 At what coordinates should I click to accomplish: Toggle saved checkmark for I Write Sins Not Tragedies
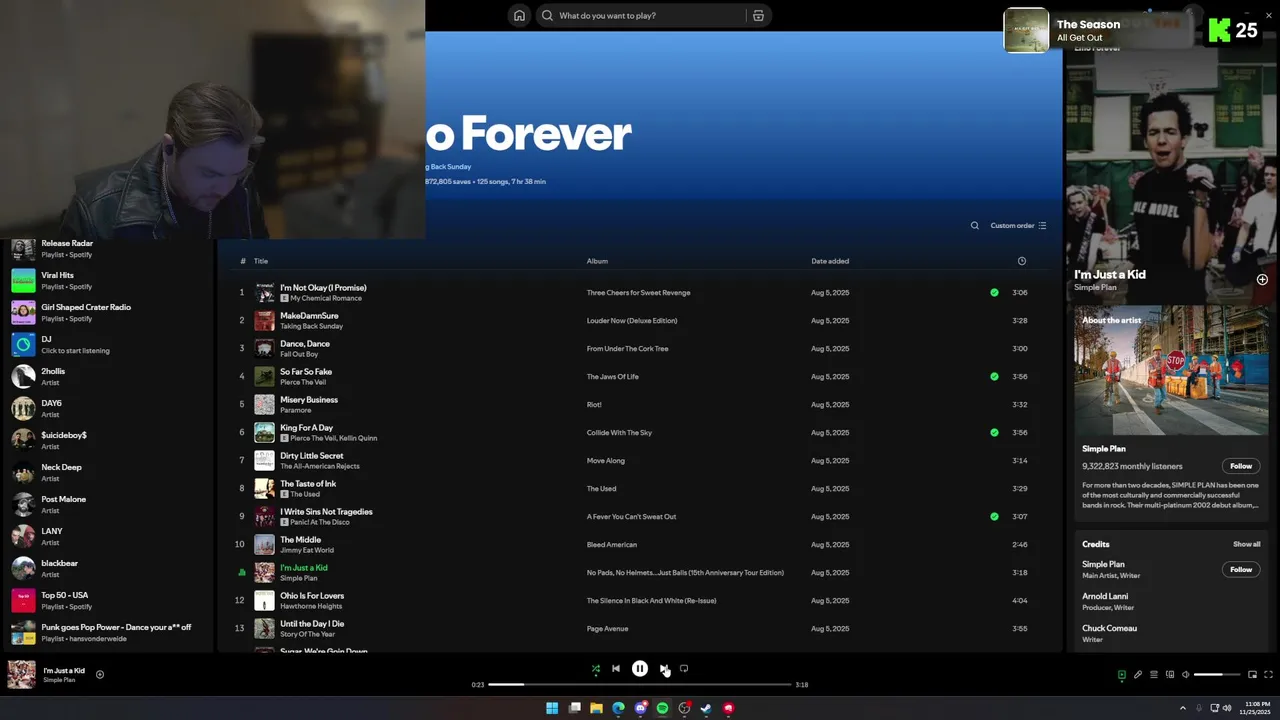pos(994,517)
